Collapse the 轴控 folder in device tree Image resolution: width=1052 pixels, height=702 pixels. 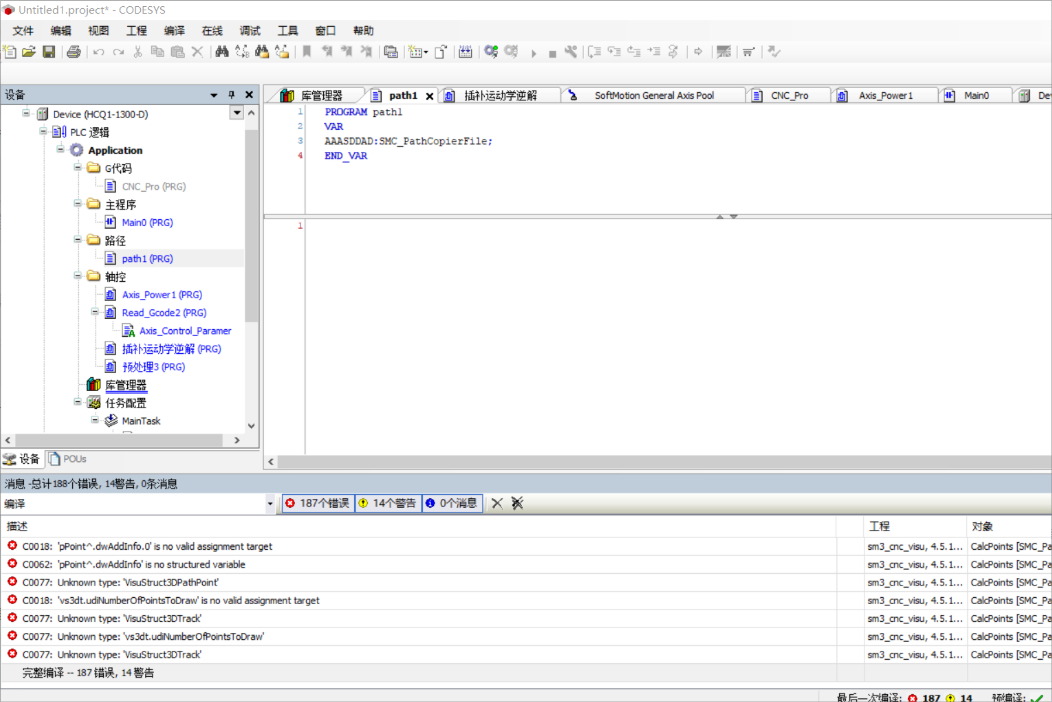78,277
